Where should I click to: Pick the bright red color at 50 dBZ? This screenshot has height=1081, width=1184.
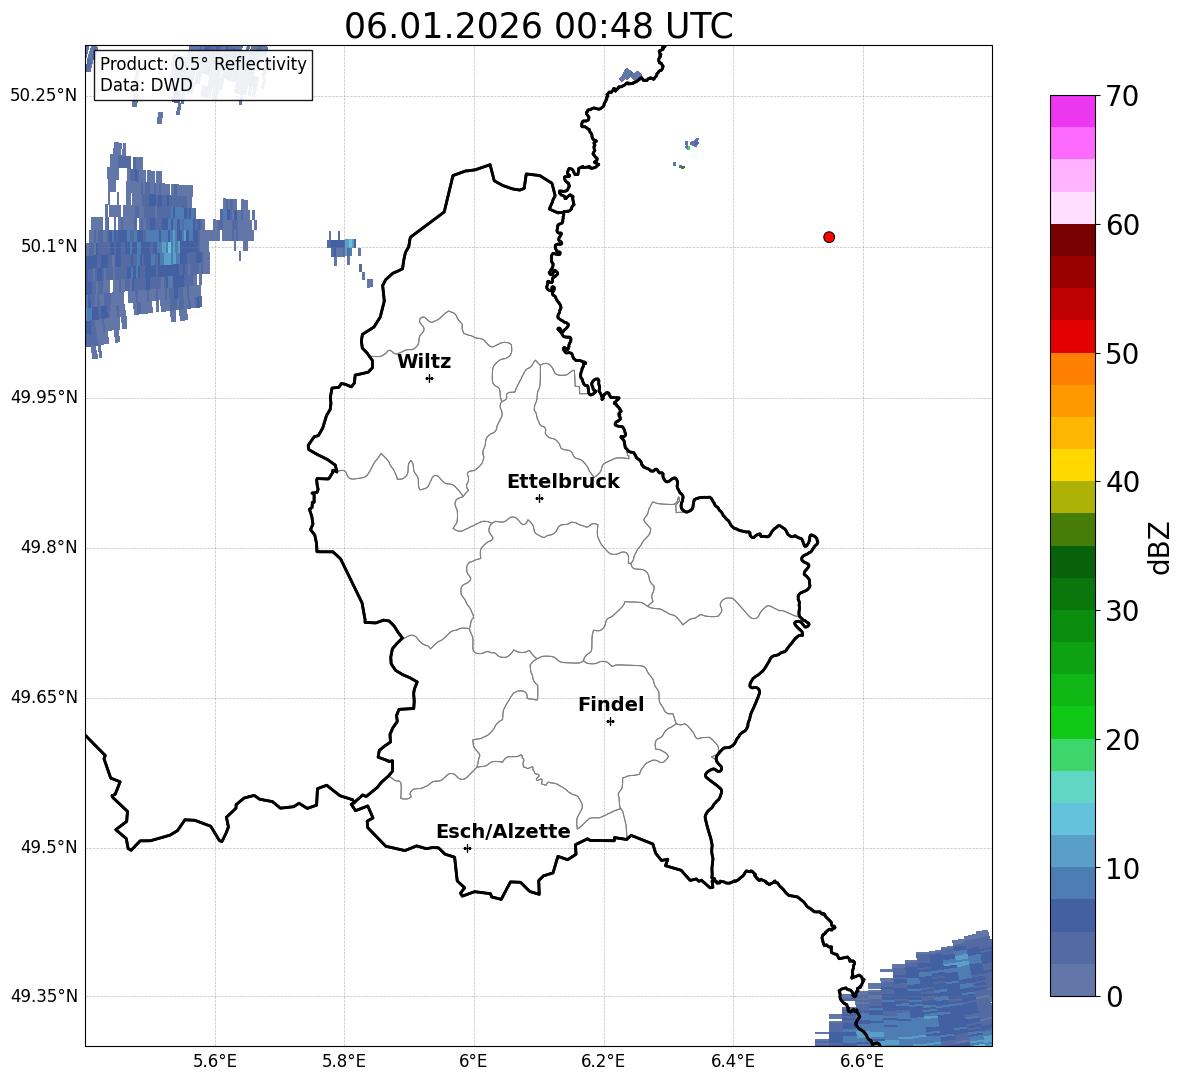pos(1072,337)
